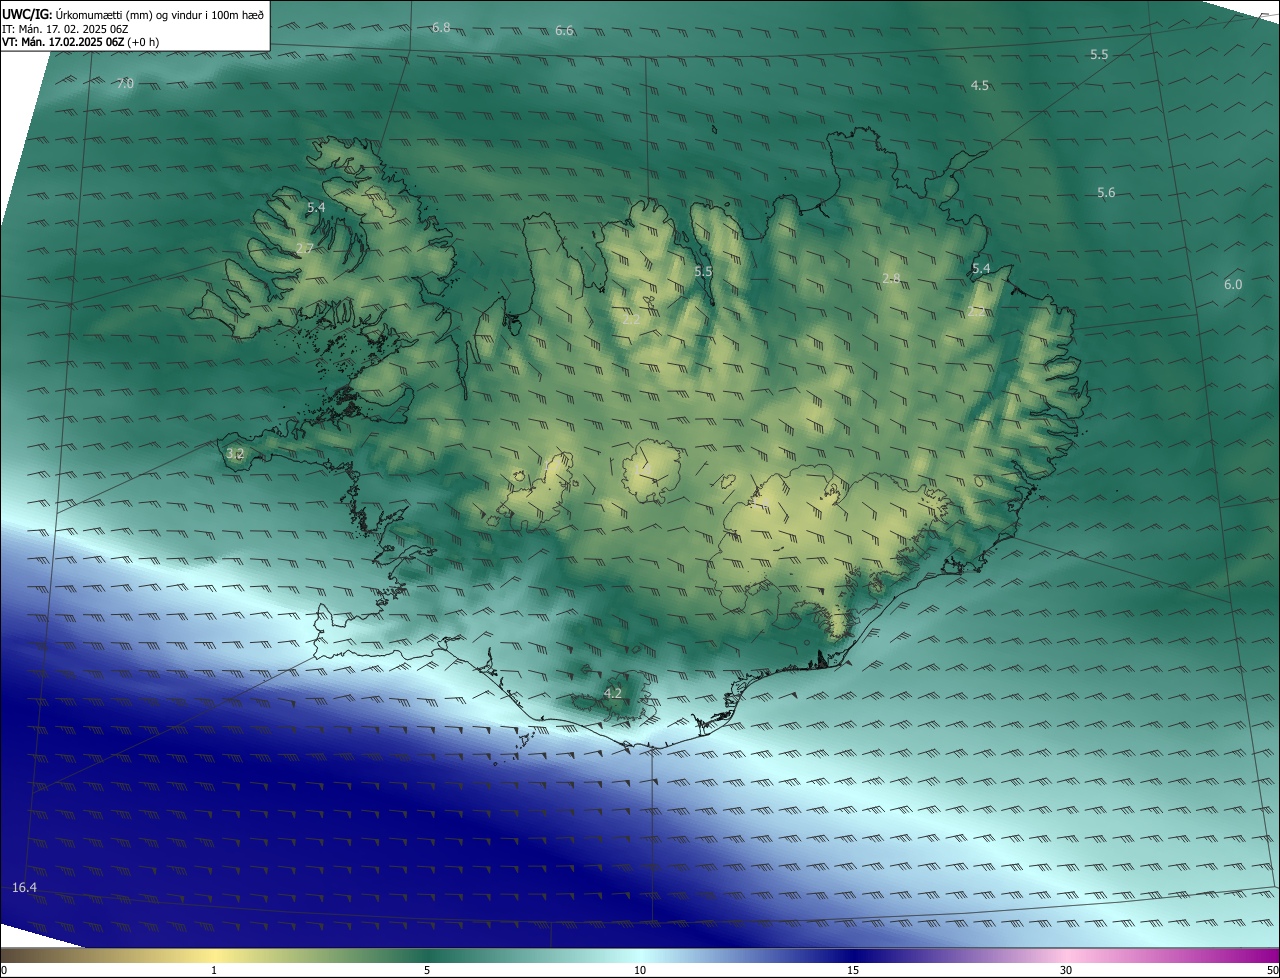Click the 6.6 value label
This screenshot has height=978, width=1280.
pos(564,31)
